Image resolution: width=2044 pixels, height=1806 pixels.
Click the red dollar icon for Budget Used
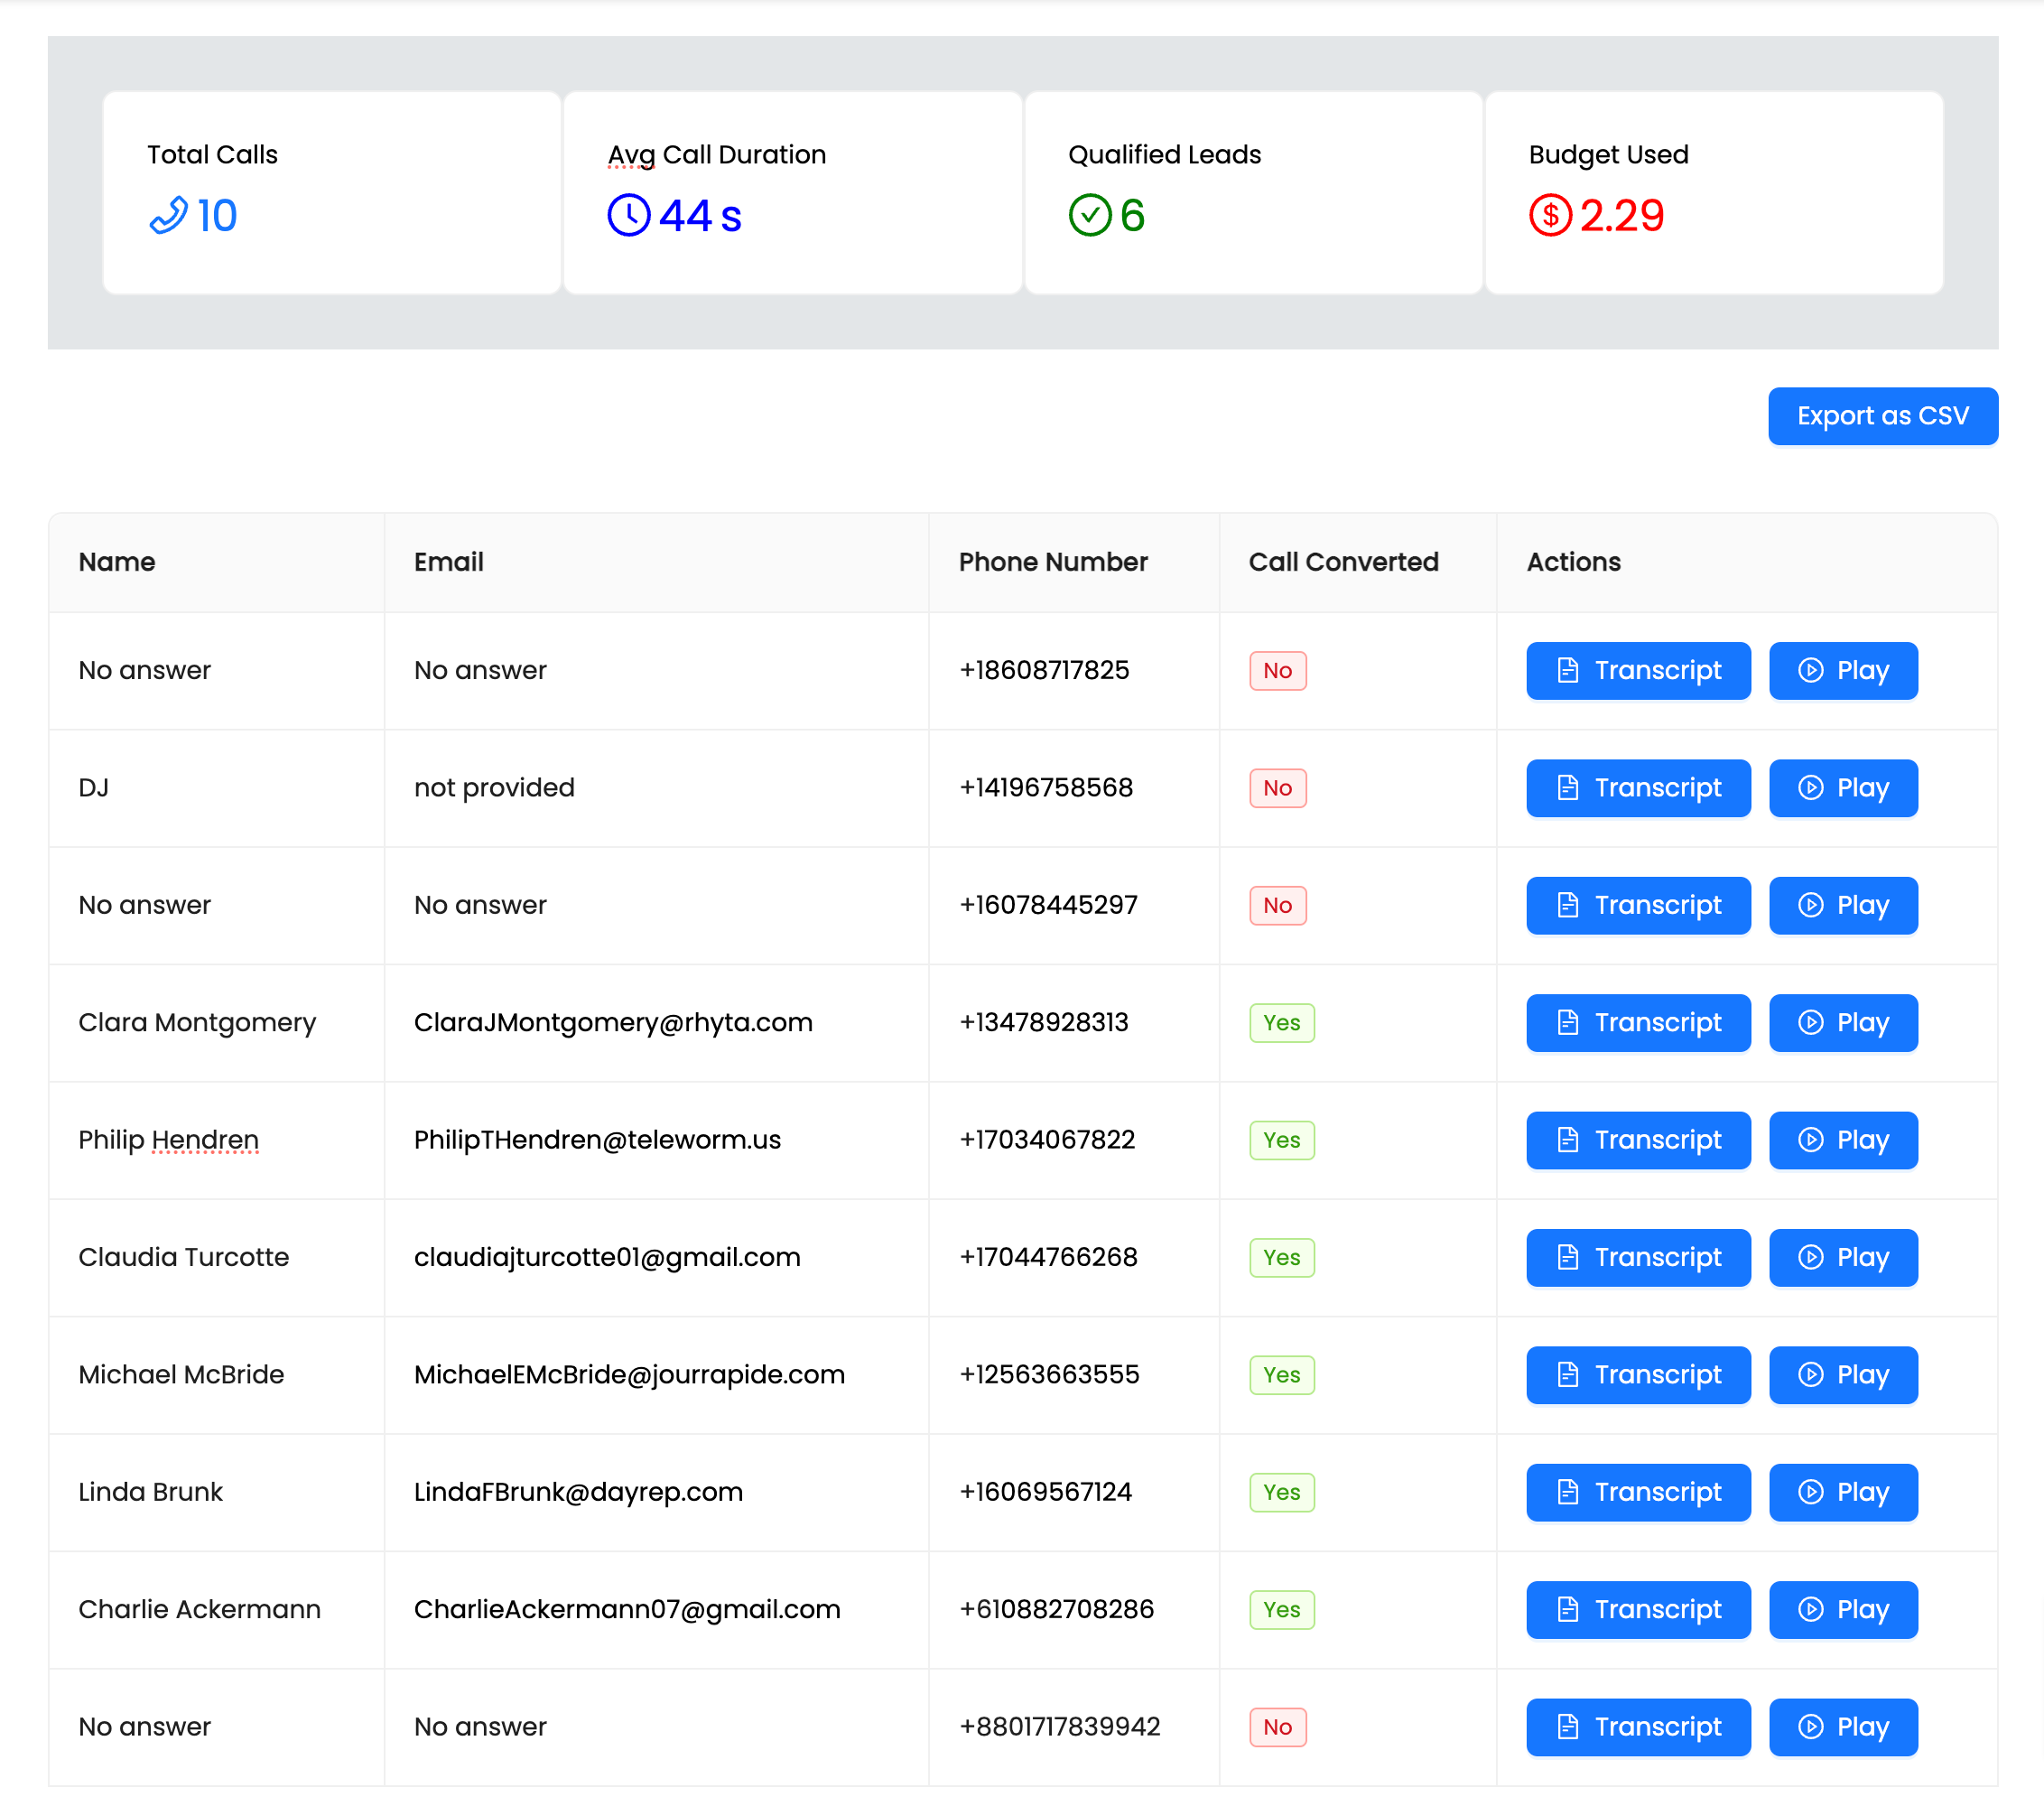(1550, 215)
